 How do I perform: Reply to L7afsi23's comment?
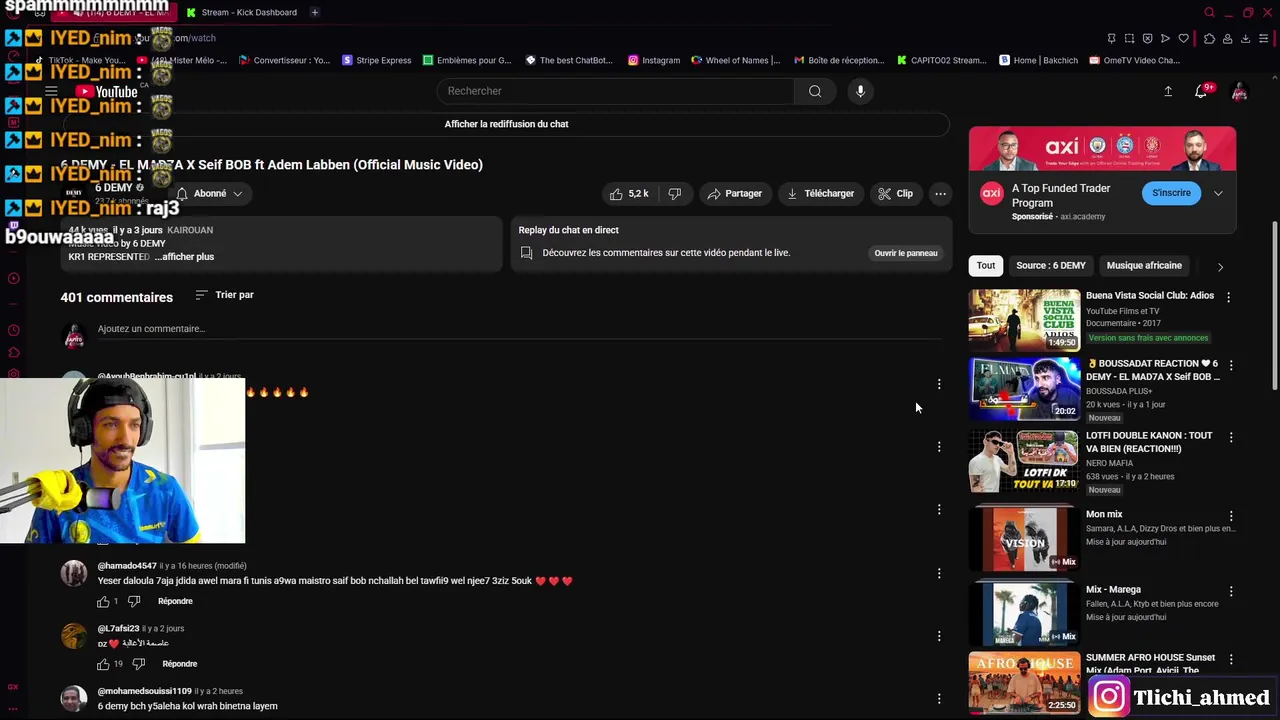tap(180, 664)
